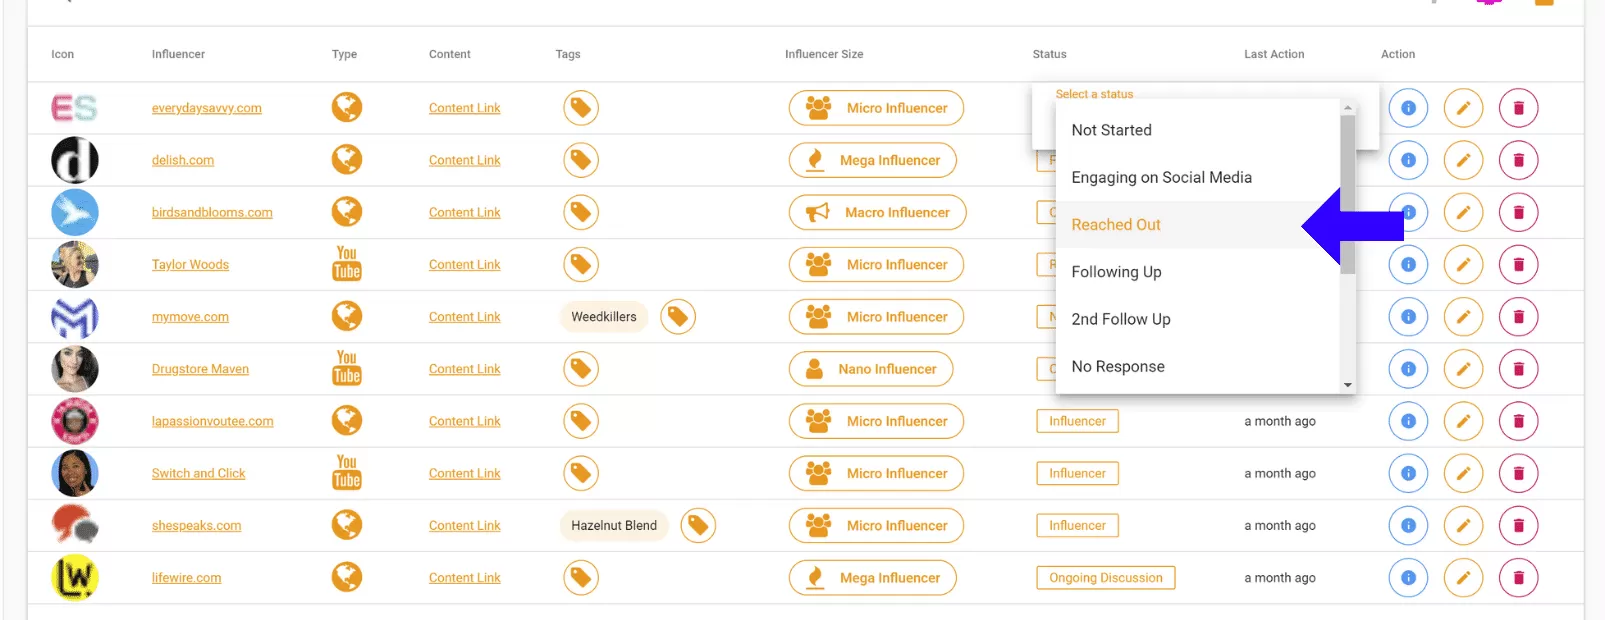Open Drugstore Maven influencer link
The height and width of the screenshot is (620, 1605).
(x=200, y=369)
